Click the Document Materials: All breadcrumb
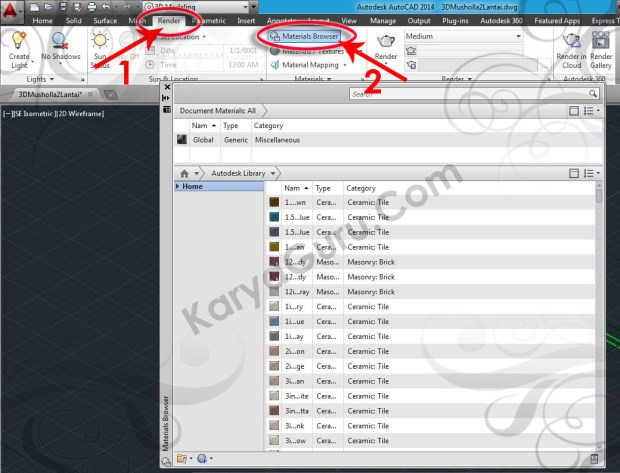Viewport: 620px width, 473px height. coord(218,111)
